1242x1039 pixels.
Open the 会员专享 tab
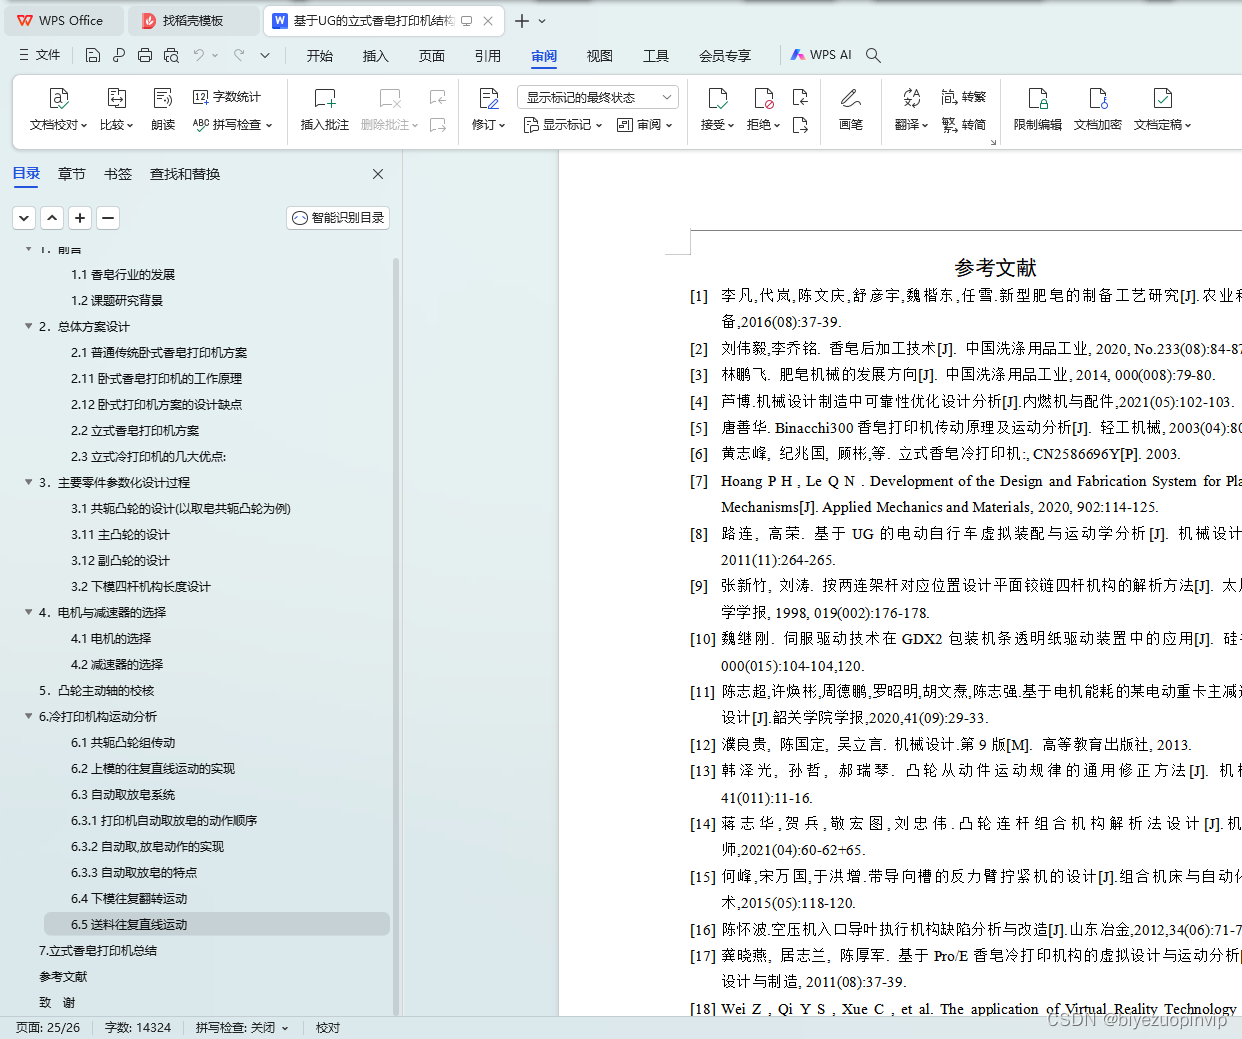725,56
